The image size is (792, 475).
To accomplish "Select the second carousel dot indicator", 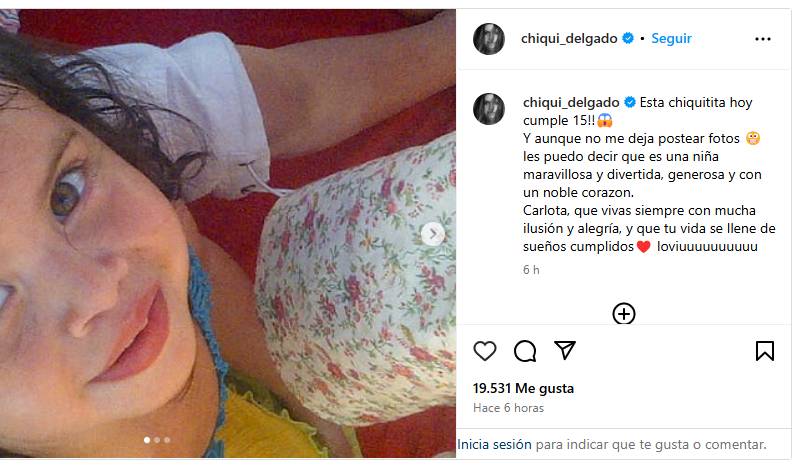I will [157, 440].
